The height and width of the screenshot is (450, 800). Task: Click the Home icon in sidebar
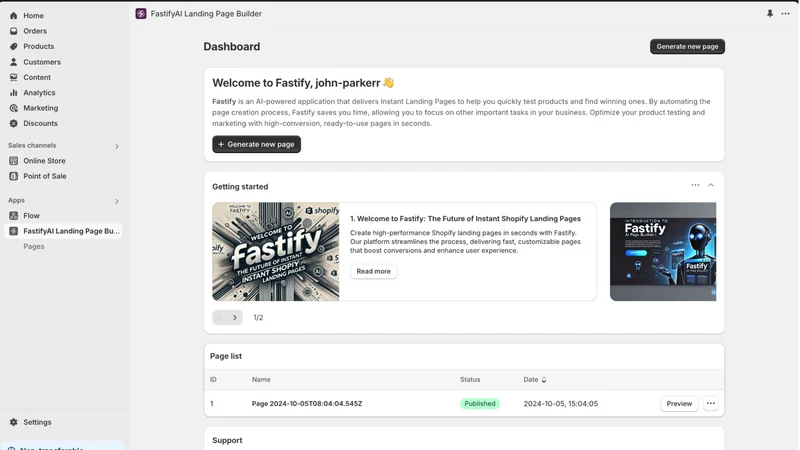[x=14, y=16]
